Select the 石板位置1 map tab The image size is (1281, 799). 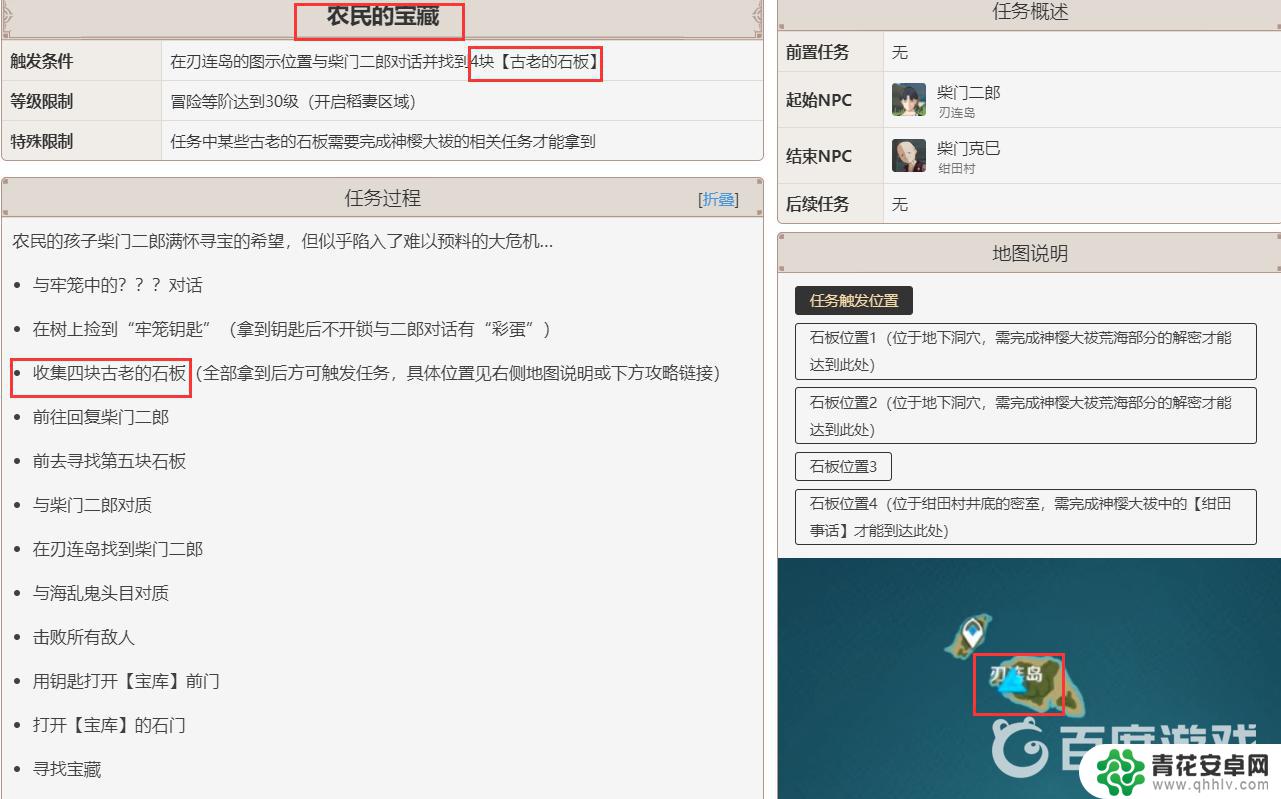point(1025,351)
